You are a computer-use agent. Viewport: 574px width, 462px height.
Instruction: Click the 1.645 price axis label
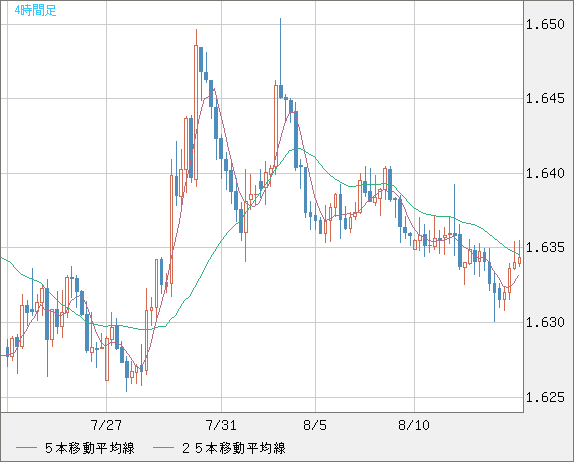coord(545,98)
